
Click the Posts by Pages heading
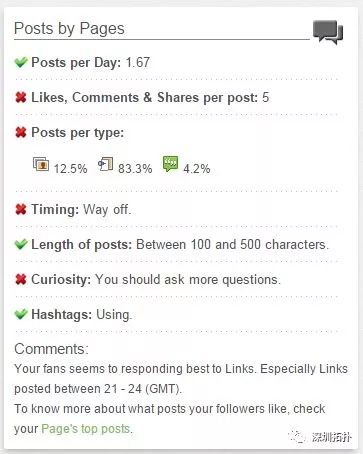(x=69, y=28)
